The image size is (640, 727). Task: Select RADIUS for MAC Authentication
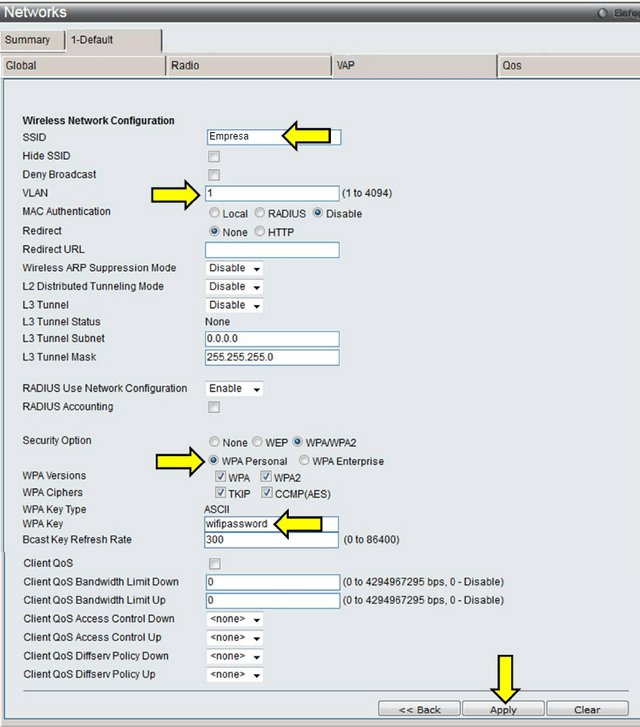[260, 213]
